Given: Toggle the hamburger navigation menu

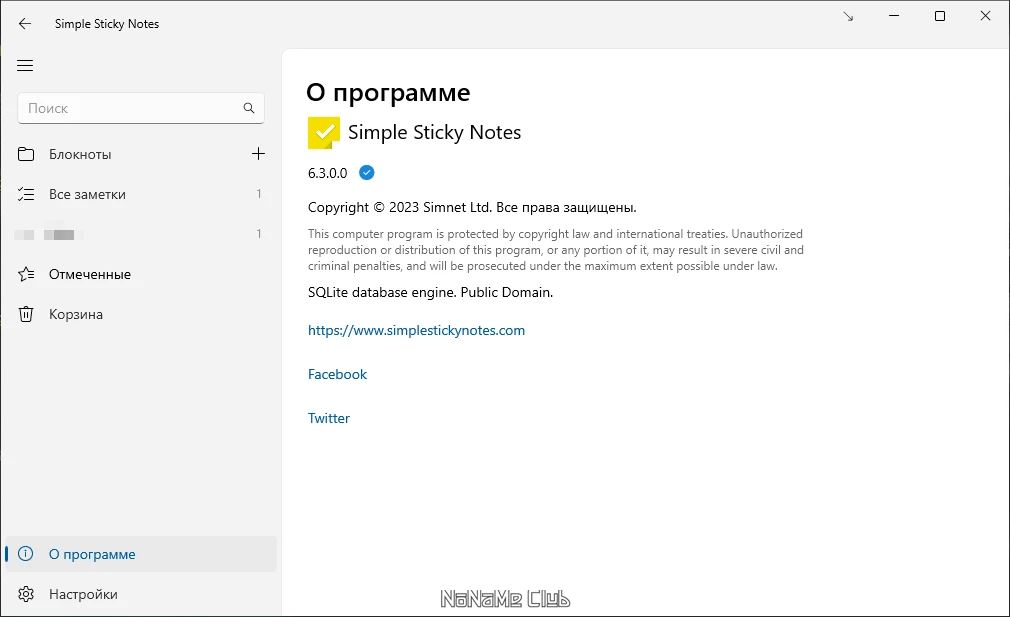Looking at the screenshot, I should pyautogui.click(x=25, y=66).
